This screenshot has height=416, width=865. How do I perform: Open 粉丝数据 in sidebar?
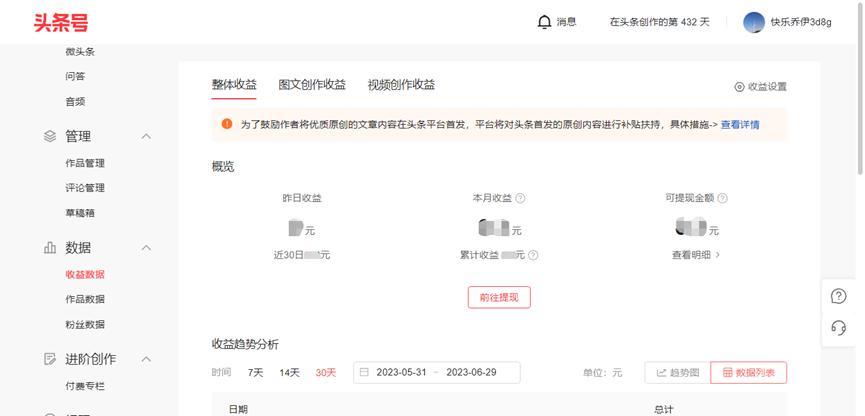[x=85, y=324]
